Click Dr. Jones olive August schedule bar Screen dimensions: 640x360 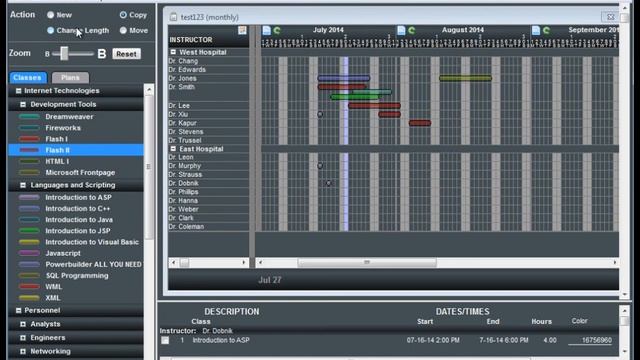point(465,78)
